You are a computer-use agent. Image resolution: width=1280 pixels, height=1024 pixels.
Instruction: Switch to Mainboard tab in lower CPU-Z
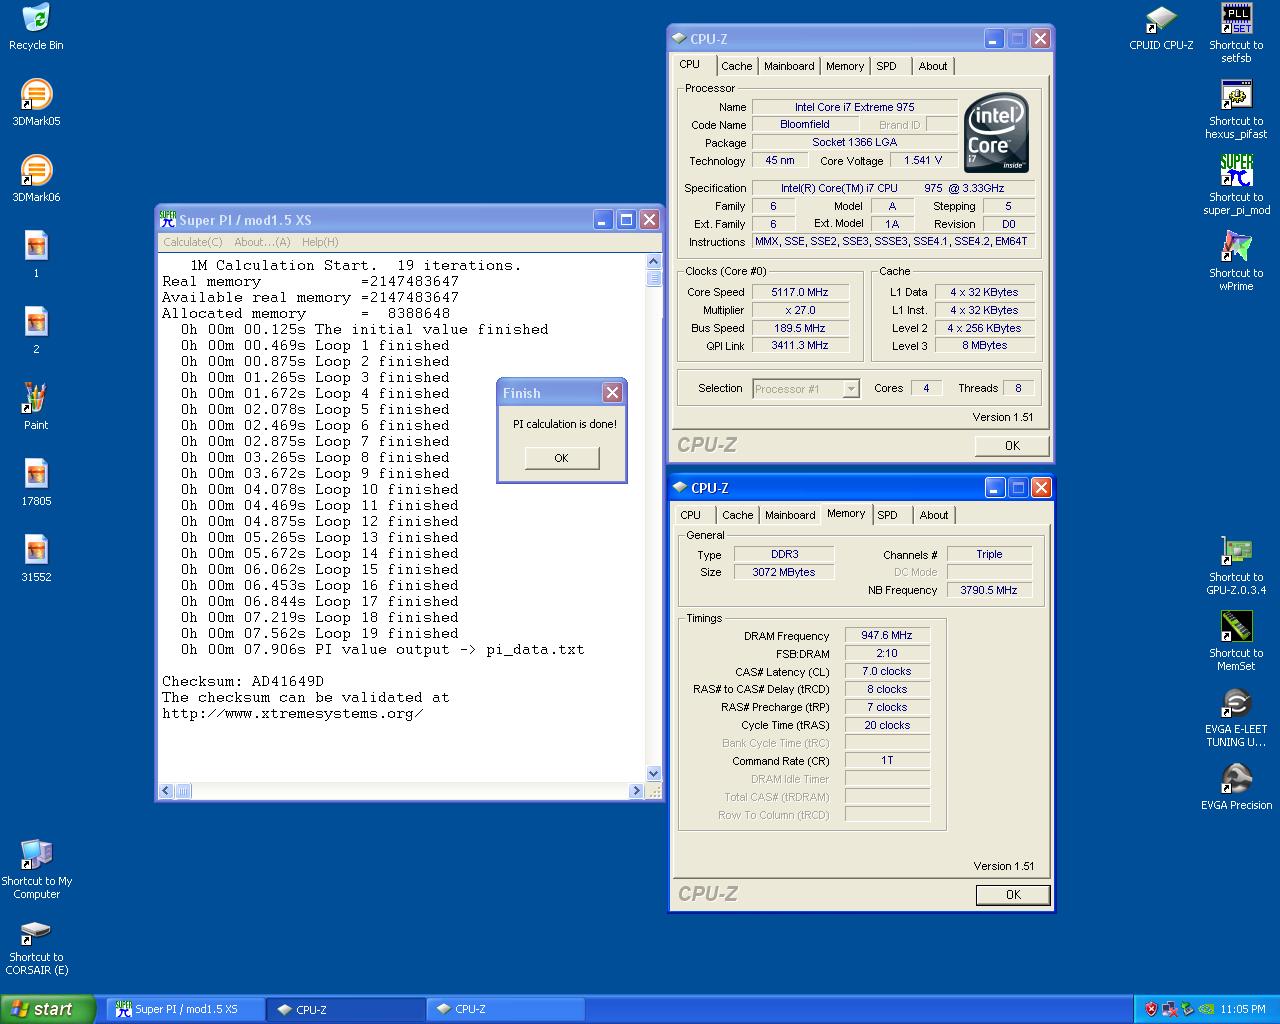click(790, 515)
